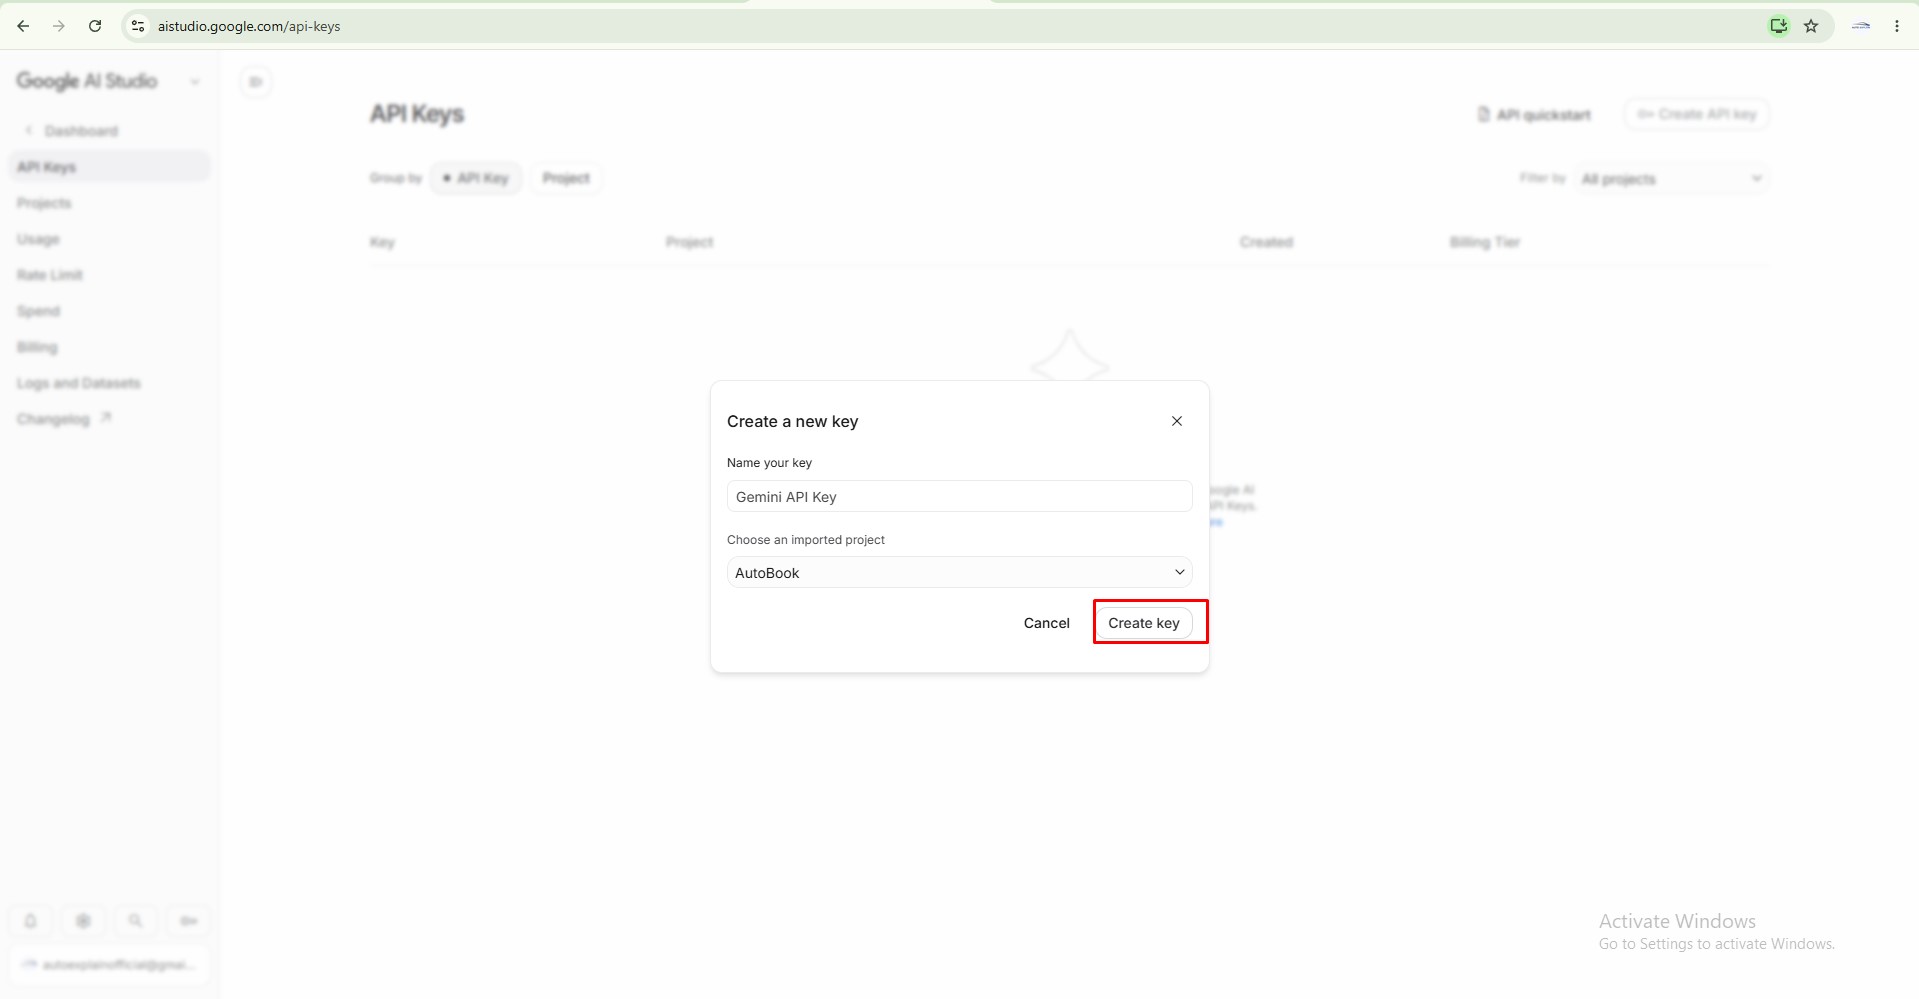Open Usage in the sidebar
This screenshot has width=1919, height=999.
[38, 239]
